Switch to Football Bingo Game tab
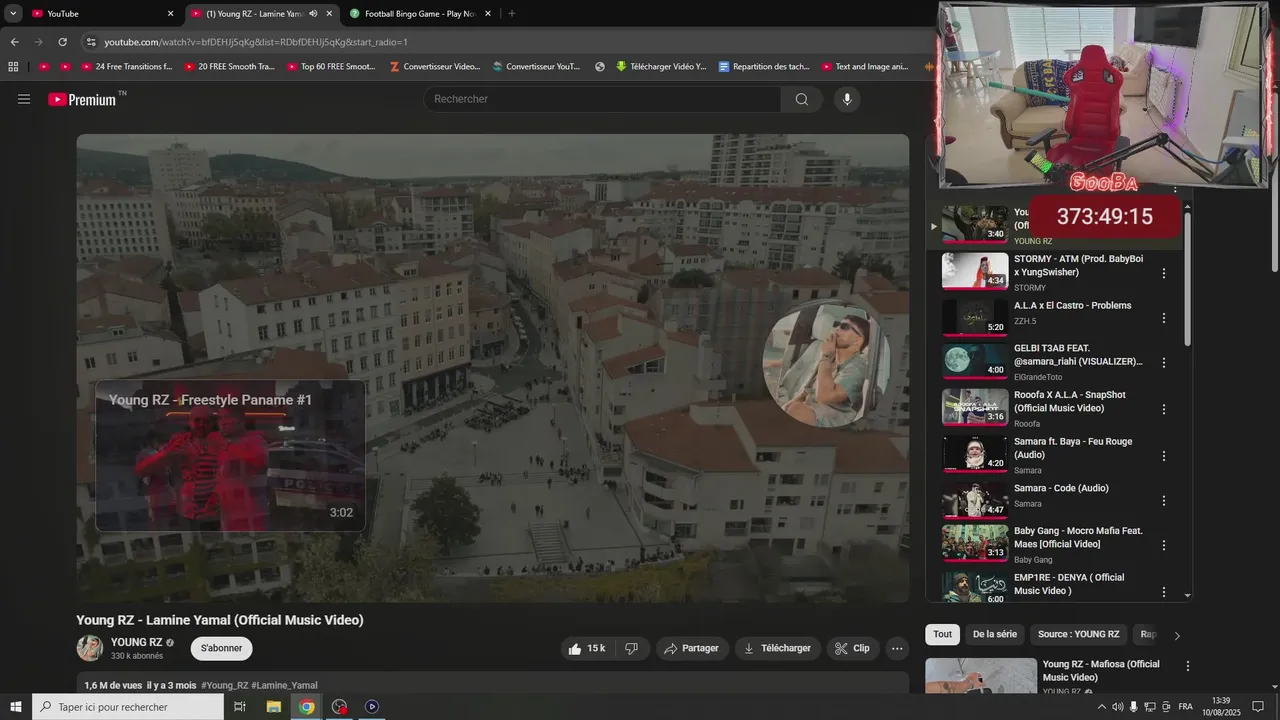Image resolution: width=1280 pixels, height=720 pixels. point(421,14)
